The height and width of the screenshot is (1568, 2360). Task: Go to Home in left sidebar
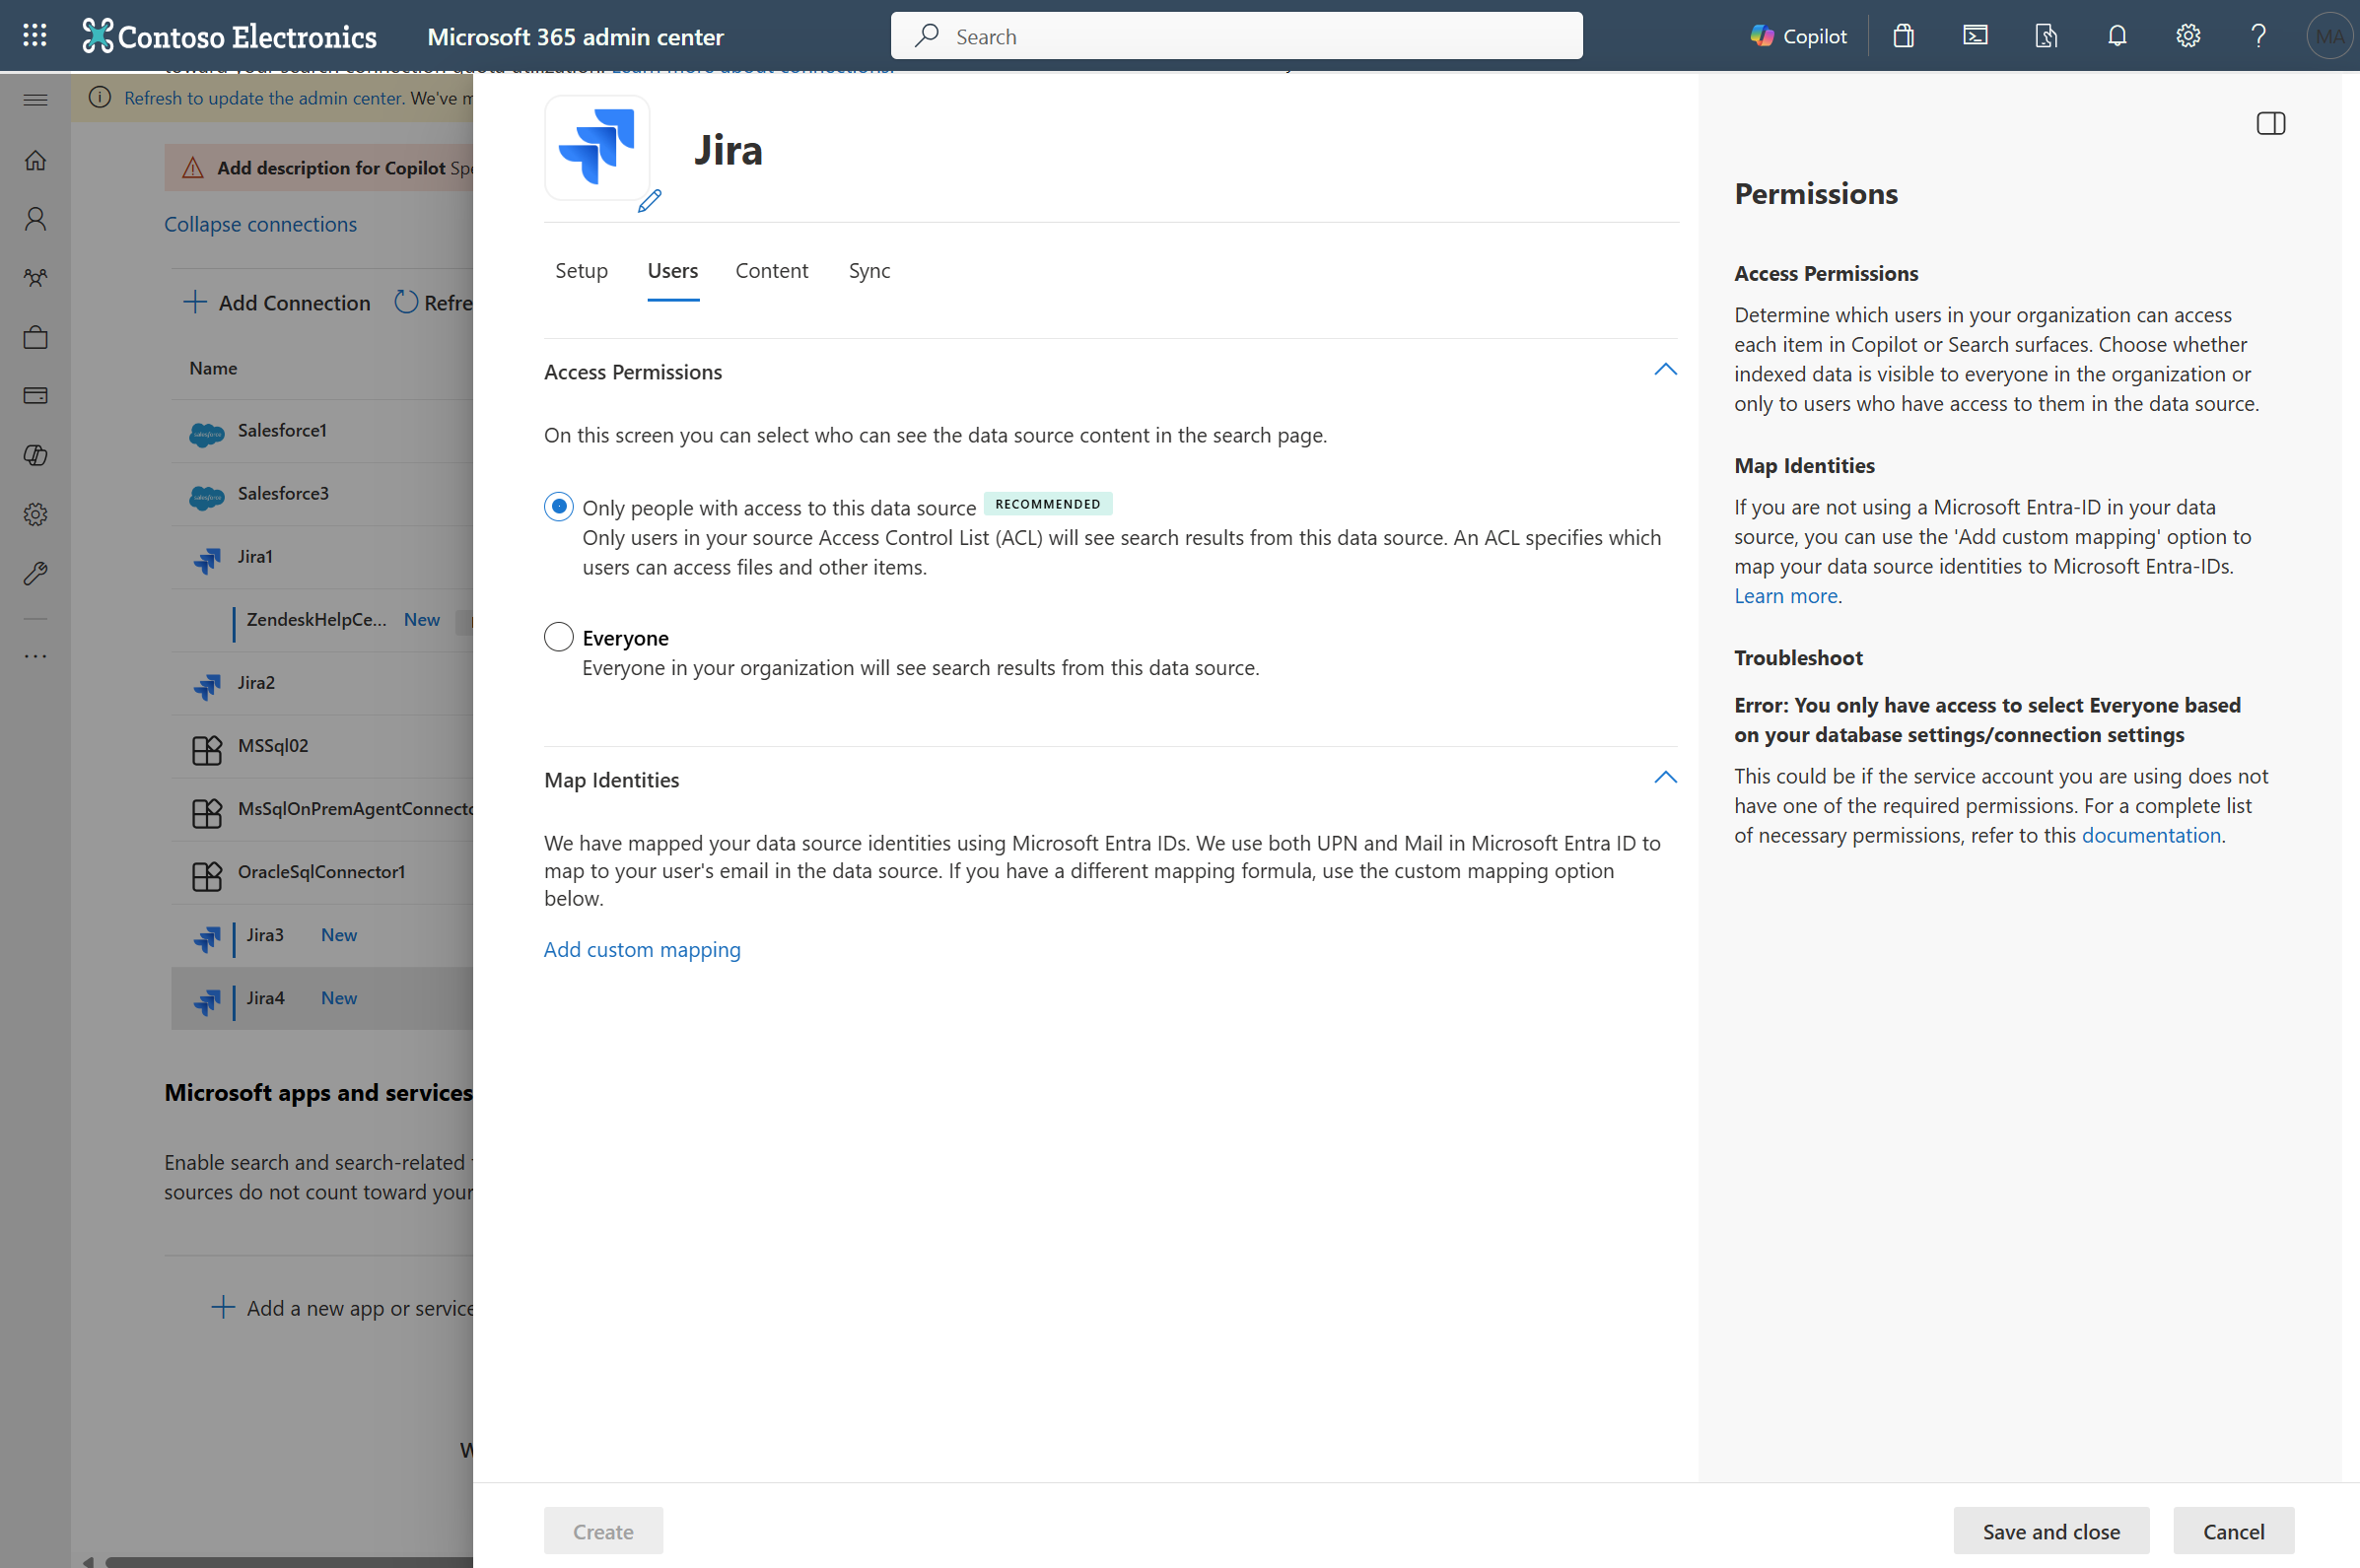[x=35, y=160]
